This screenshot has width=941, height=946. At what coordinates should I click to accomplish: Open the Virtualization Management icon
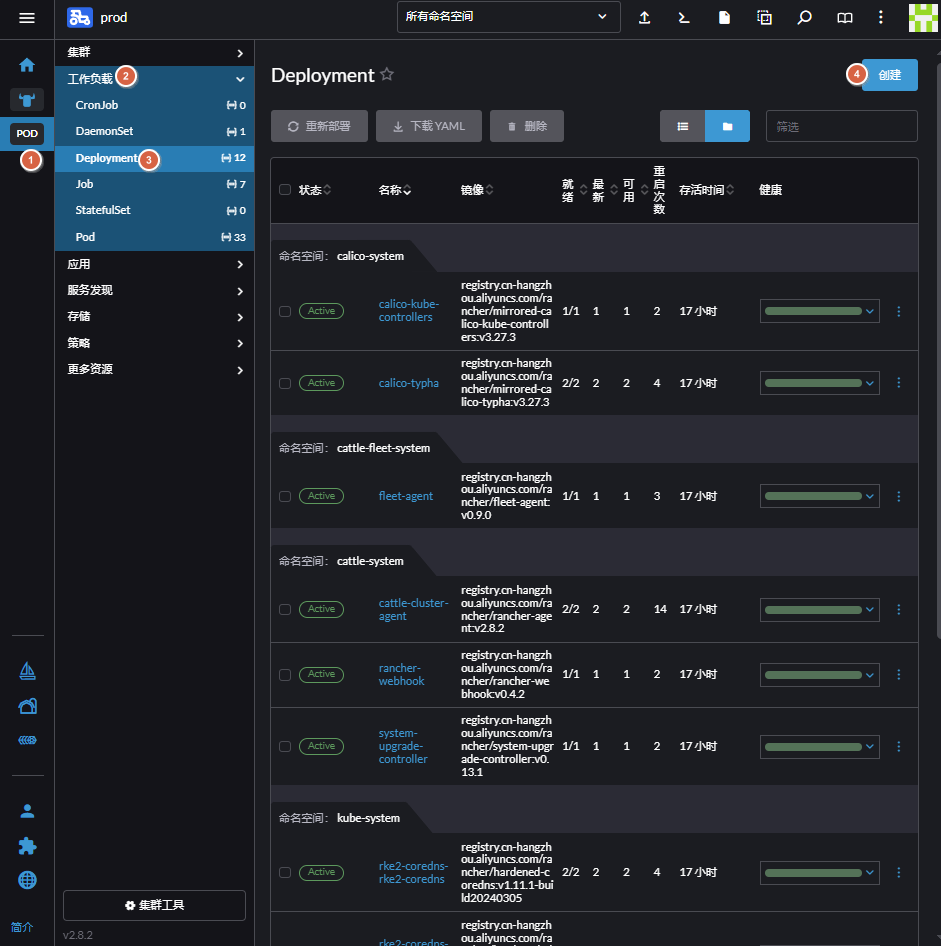pos(27,740)
